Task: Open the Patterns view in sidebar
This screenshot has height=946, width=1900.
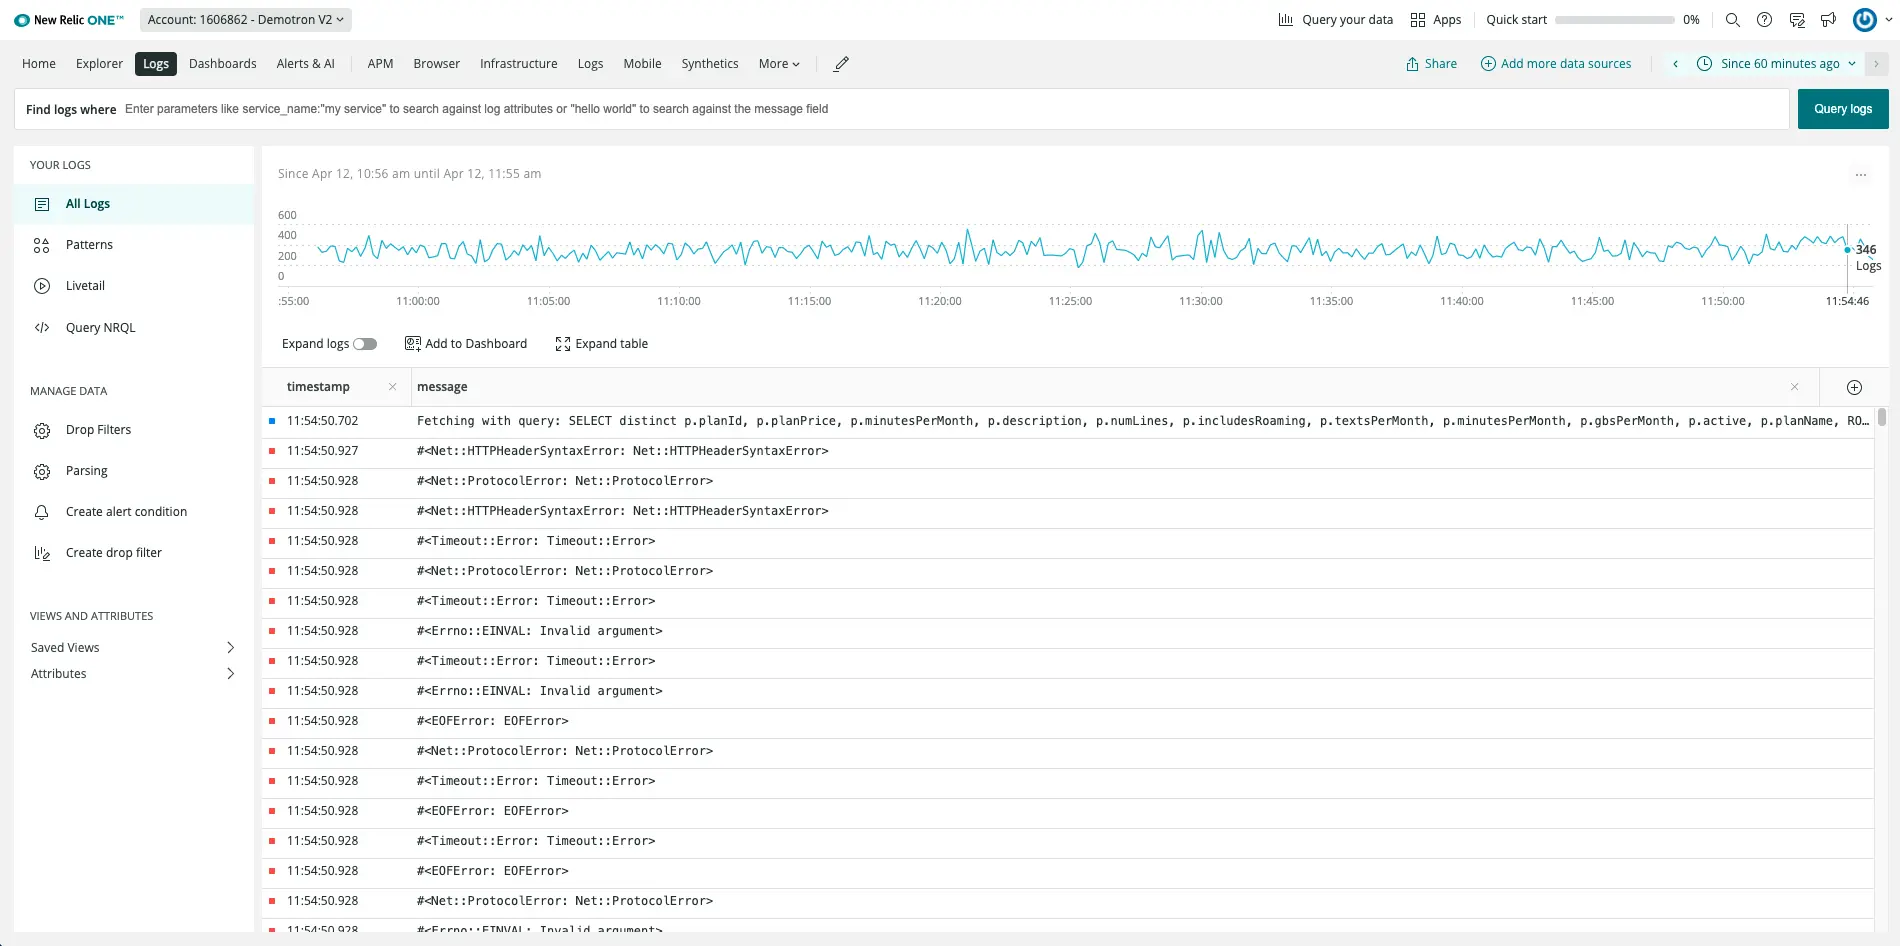Action: point(89,244)
